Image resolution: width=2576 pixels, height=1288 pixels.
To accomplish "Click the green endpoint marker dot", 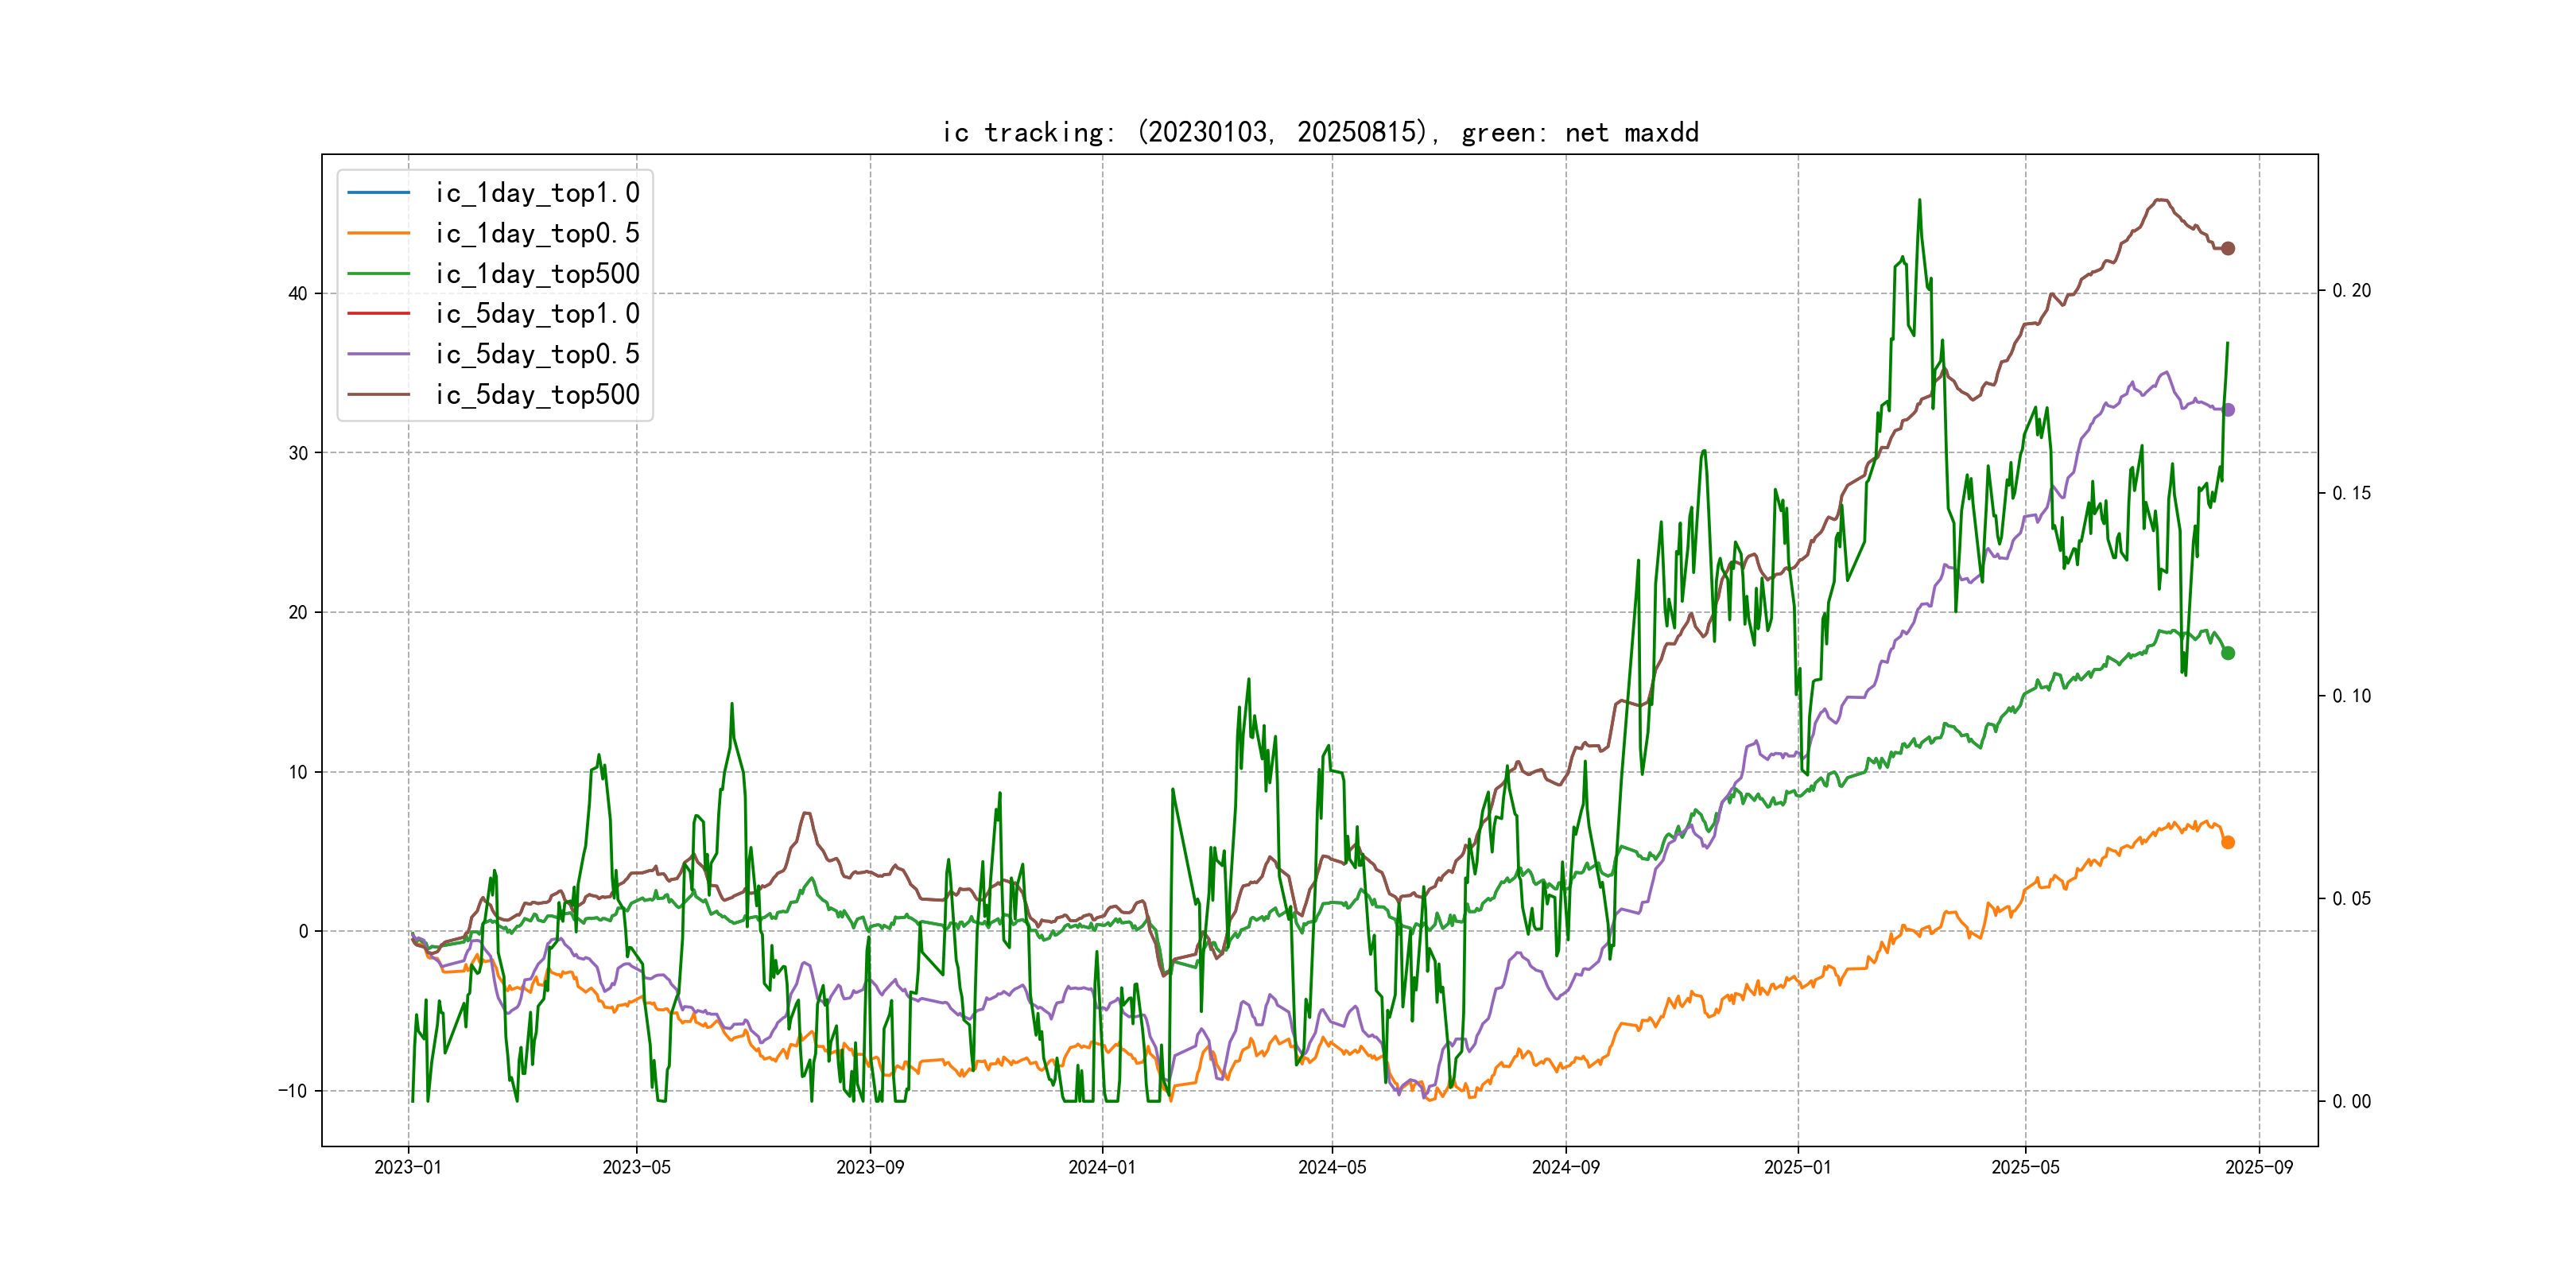I will [x=2228, y=653].
